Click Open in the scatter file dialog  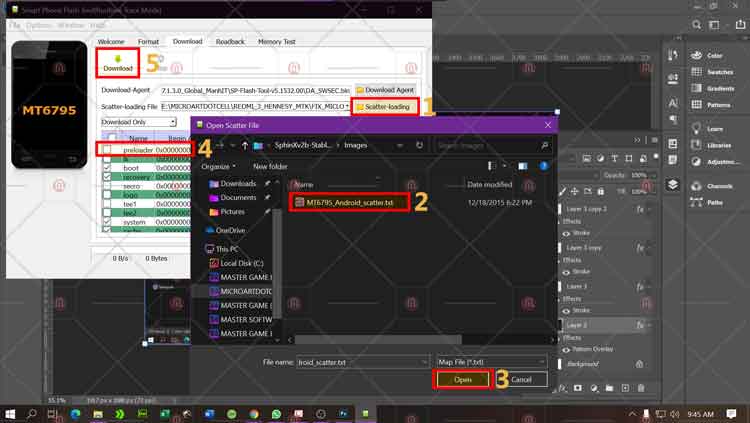[463, 379]
